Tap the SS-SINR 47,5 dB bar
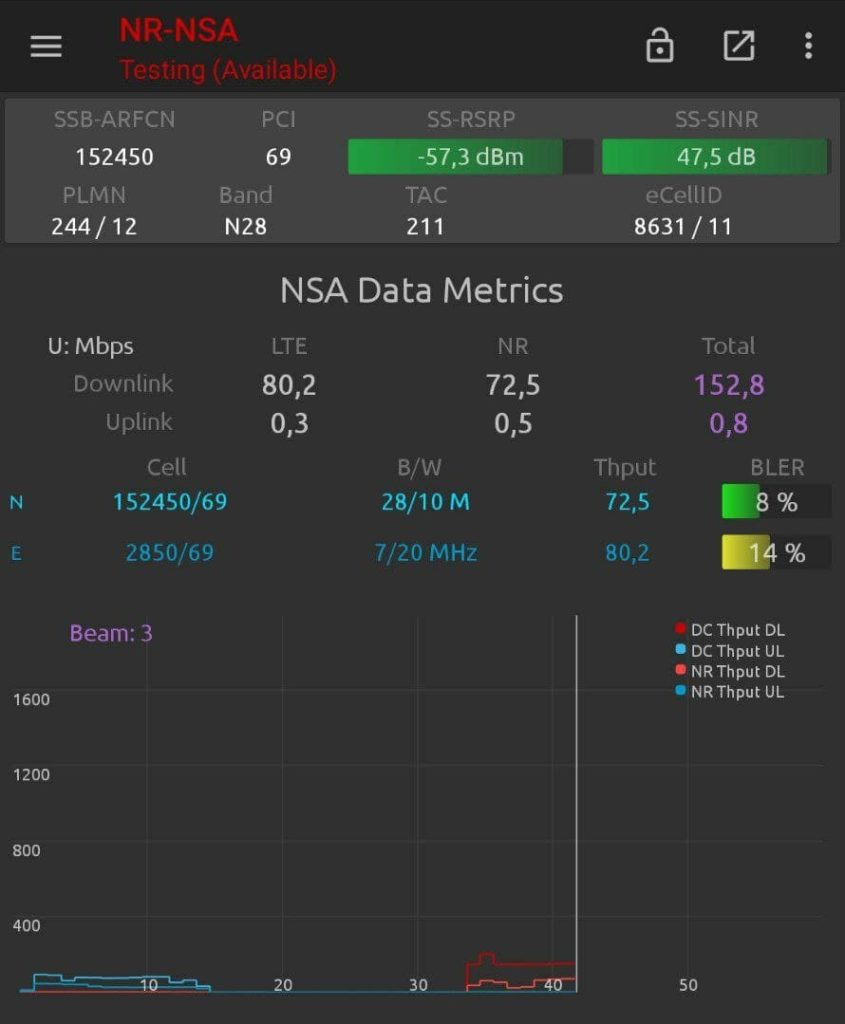Screen dimensions: 845x1024 click(x=715, y=157)
